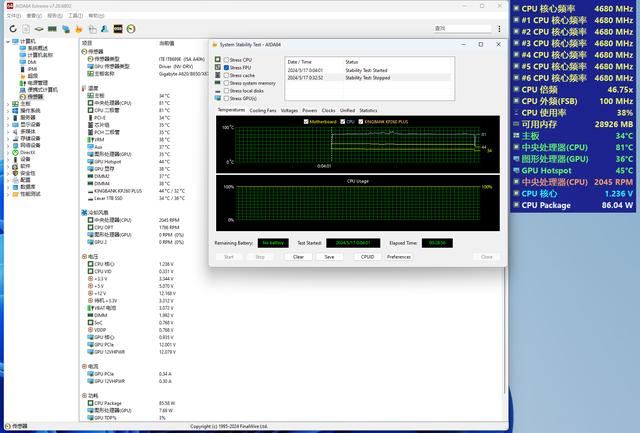The image size is (640, 433).
Task: Enable the Stress cache checkbox
Action: 226,75
